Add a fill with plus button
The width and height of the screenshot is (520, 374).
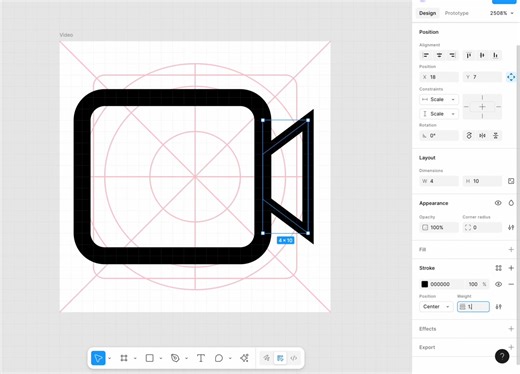(511, 249)
